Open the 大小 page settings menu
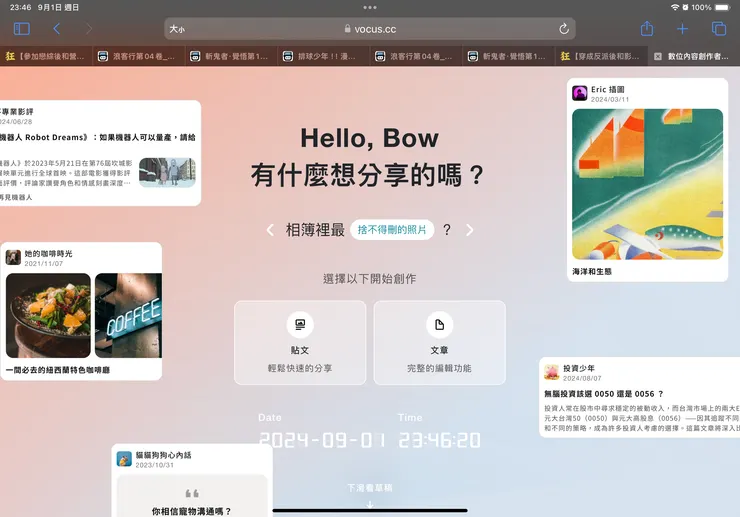This screenshot has width=740, height=517. (x=177, y=29)
